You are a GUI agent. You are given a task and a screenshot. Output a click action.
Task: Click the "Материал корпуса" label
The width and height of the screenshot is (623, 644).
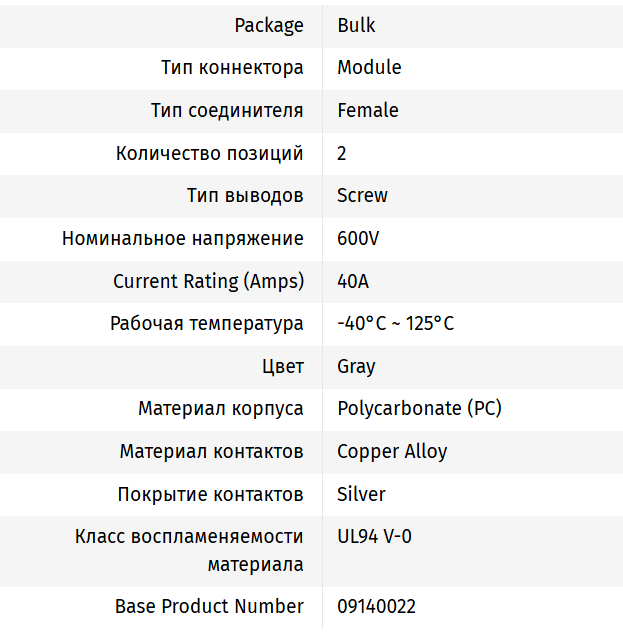point(221,408)
